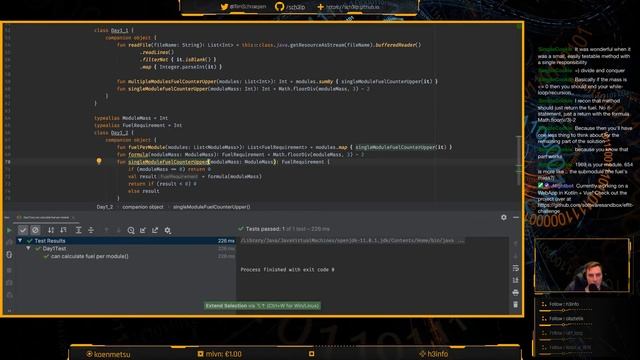This screenshot has height=360, width=640.
Task: Click the streamer webcam thumbnail
Action: pyautogui.click(x=582, y=265)
